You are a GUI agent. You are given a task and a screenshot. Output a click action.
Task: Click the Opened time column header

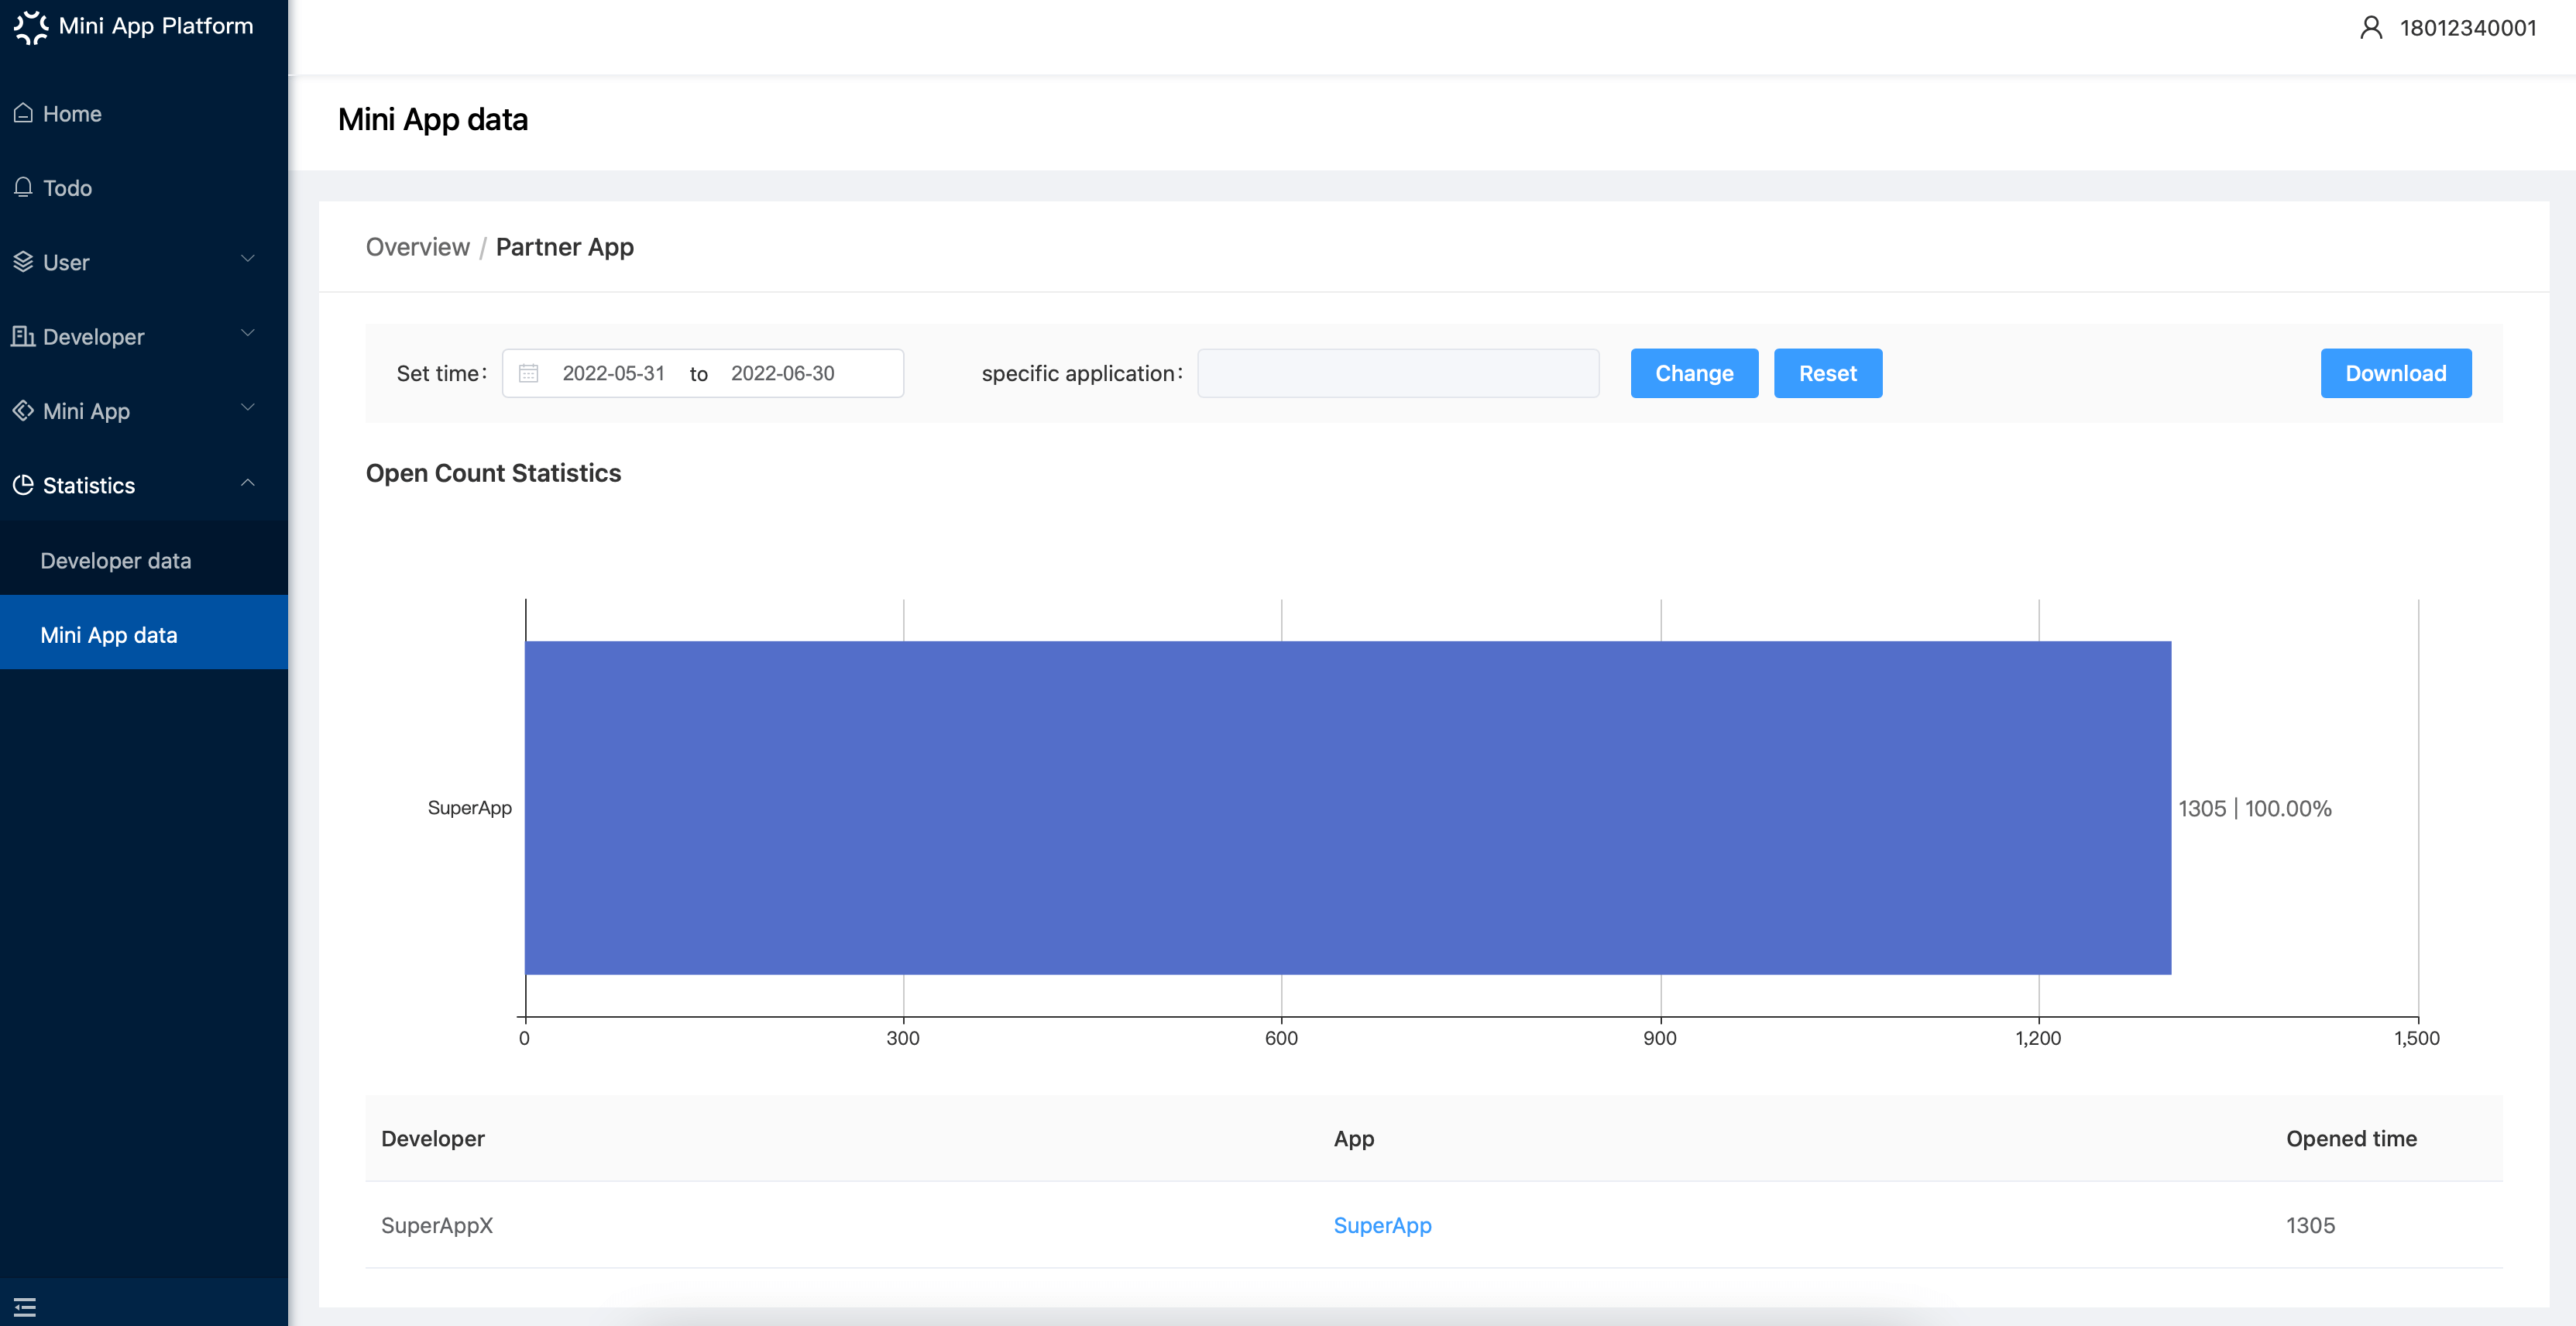(x=2351, y=1139)
